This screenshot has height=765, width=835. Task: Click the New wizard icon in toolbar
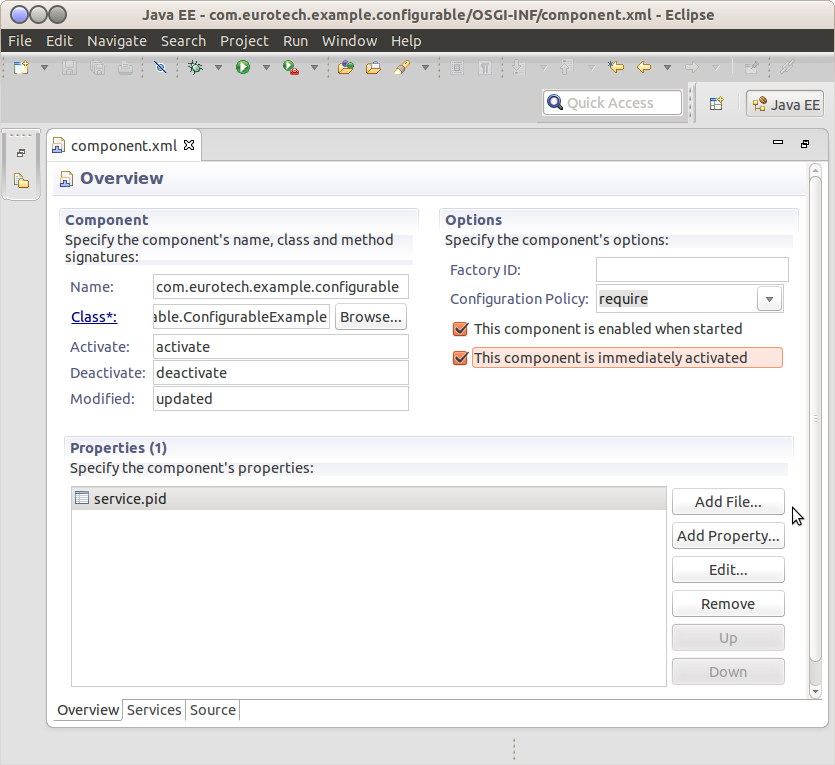point(21,68)
